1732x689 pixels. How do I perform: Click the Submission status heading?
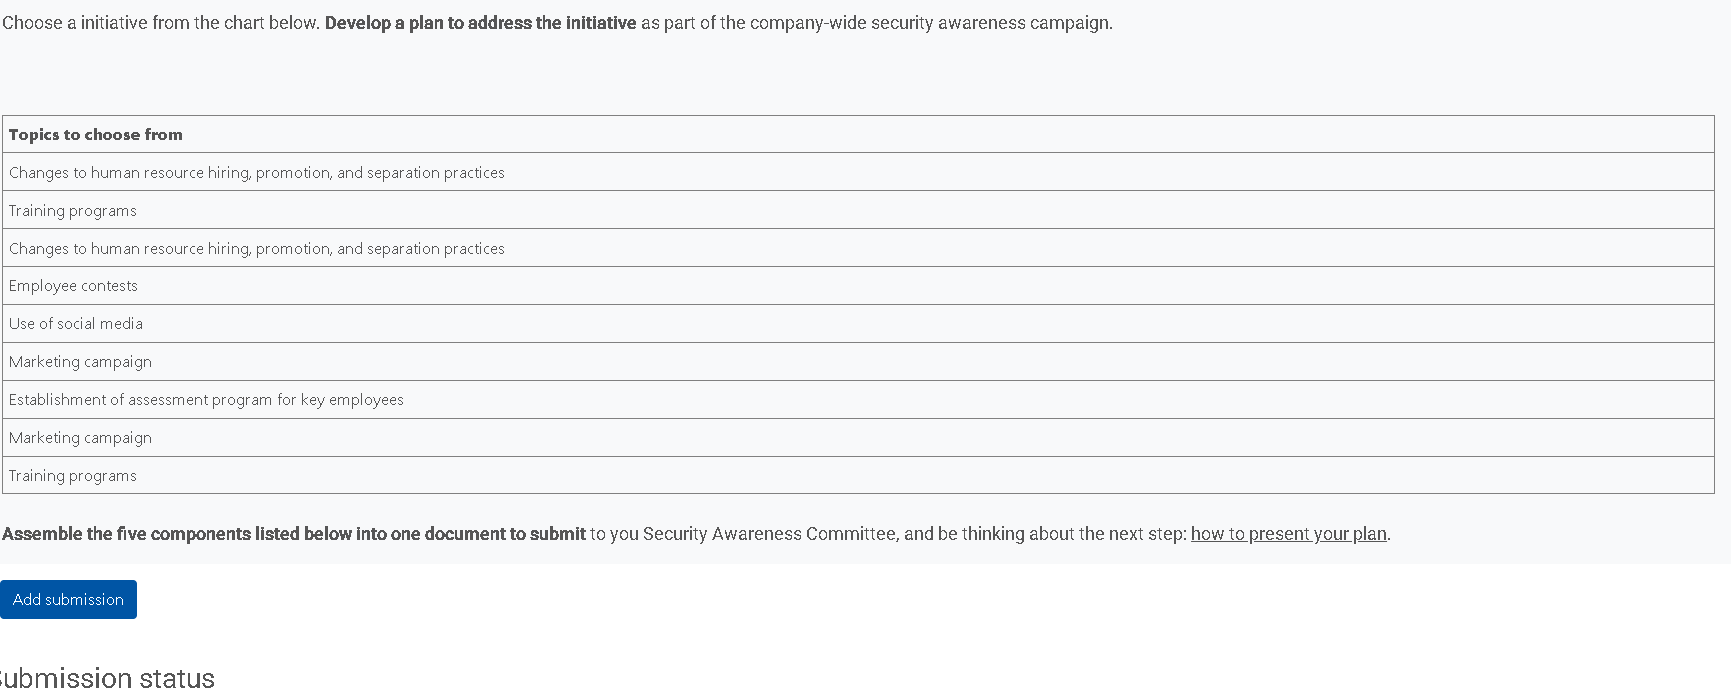106,677
